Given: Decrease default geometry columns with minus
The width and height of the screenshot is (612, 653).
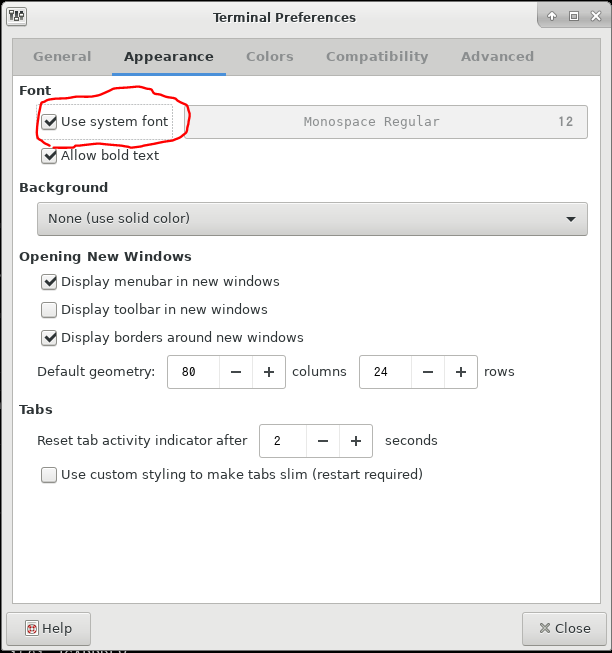Looking at the screenshot, I should point(236,372).
